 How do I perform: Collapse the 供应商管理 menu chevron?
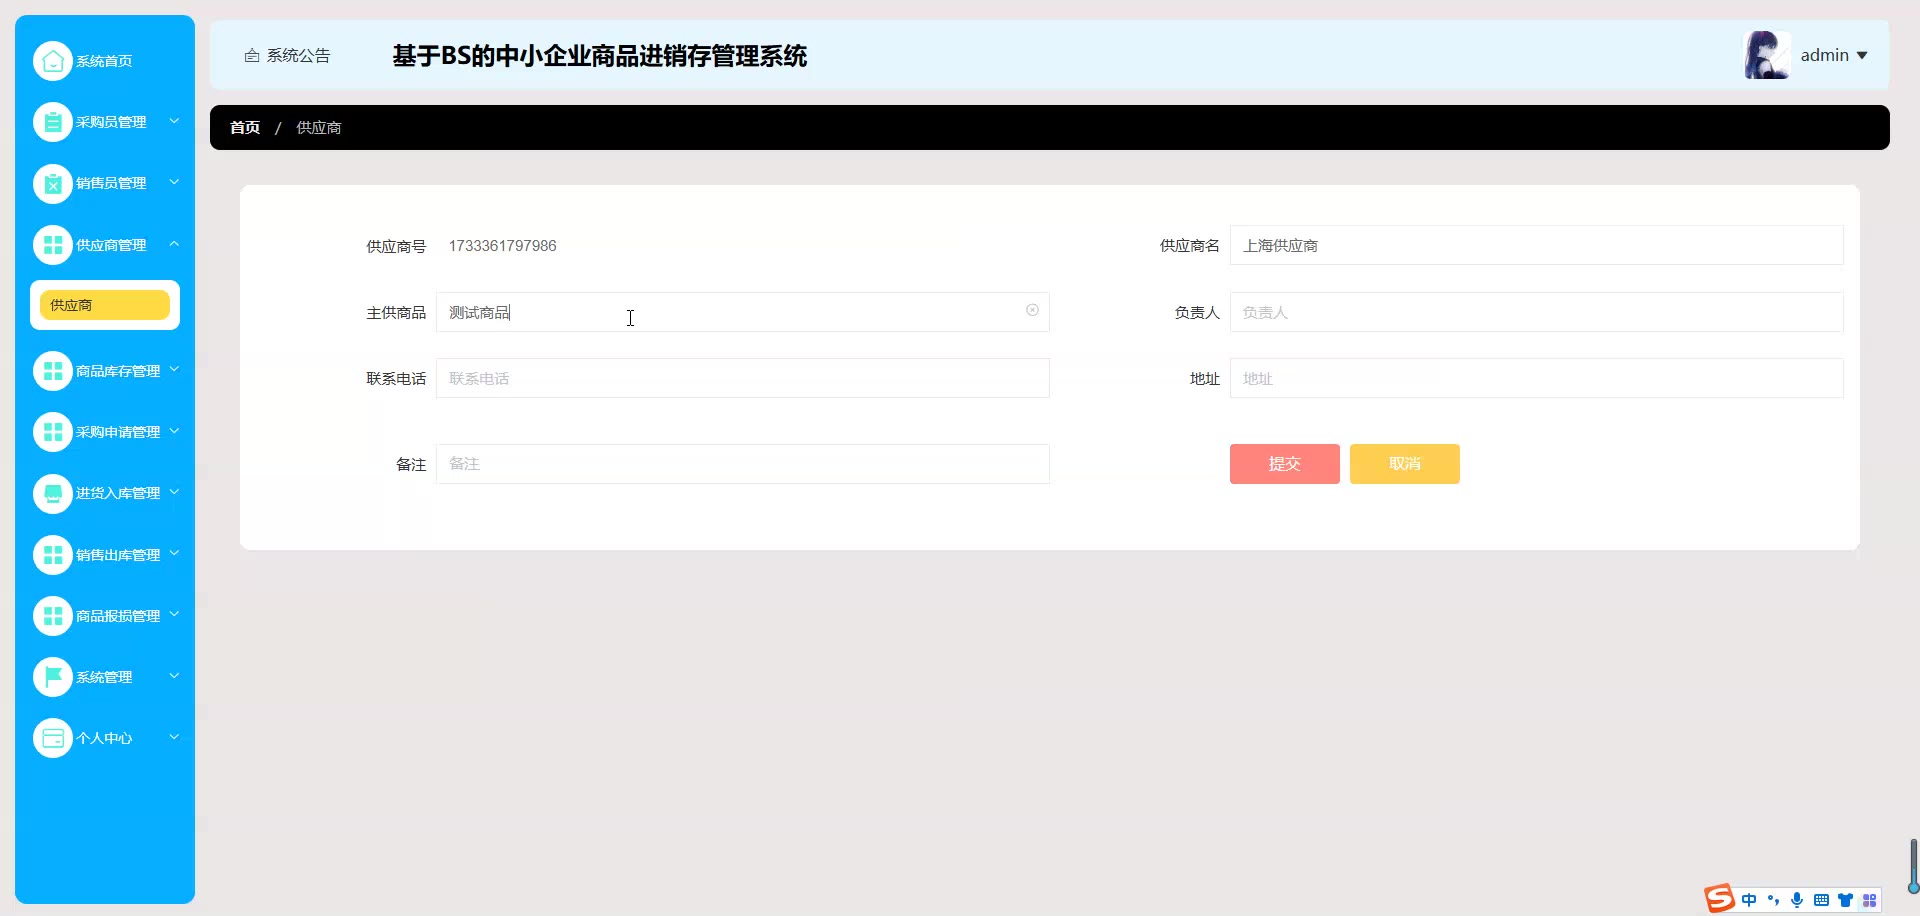click(x=174, y=244)
